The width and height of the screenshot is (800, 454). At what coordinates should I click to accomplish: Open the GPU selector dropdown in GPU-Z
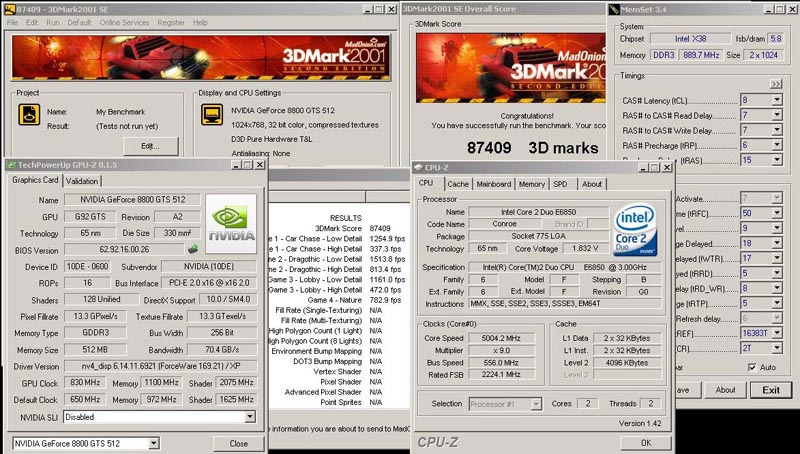pos(154,443)
